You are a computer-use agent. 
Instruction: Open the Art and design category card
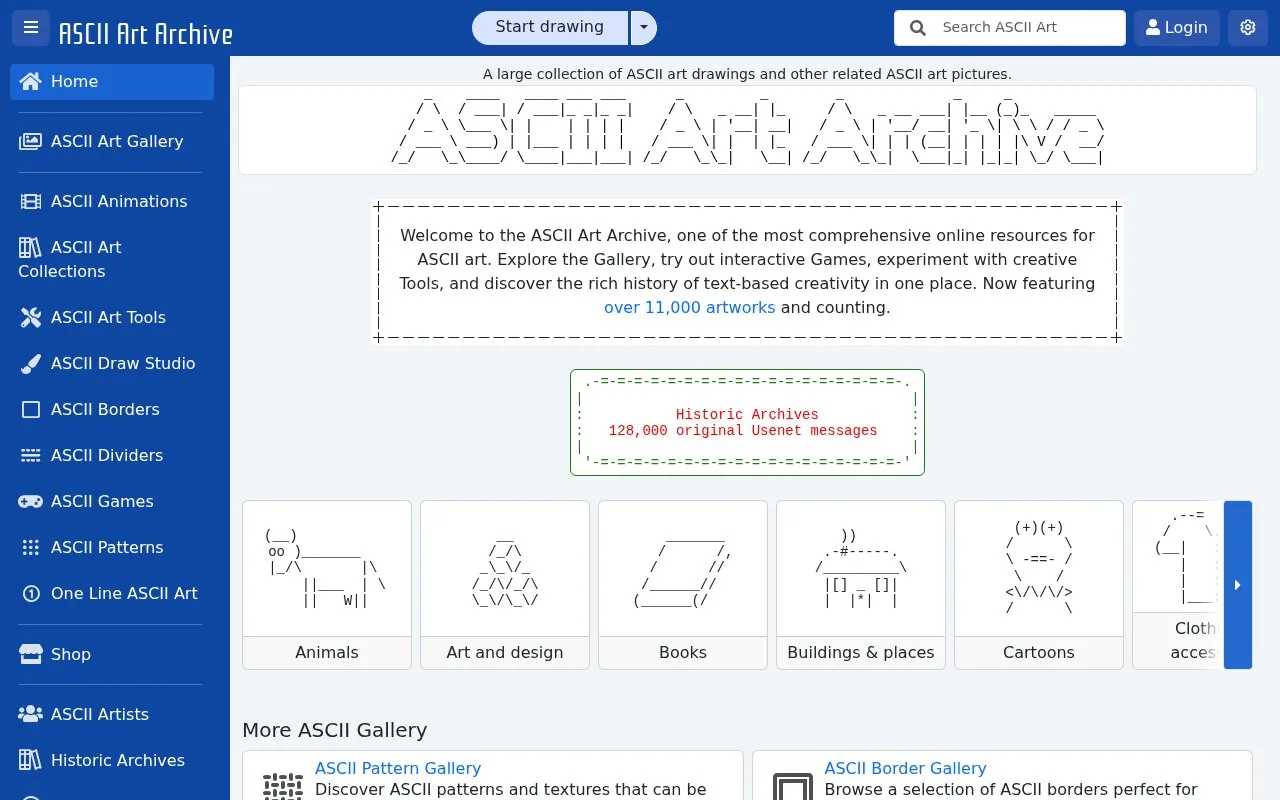(x=505, y=585)
